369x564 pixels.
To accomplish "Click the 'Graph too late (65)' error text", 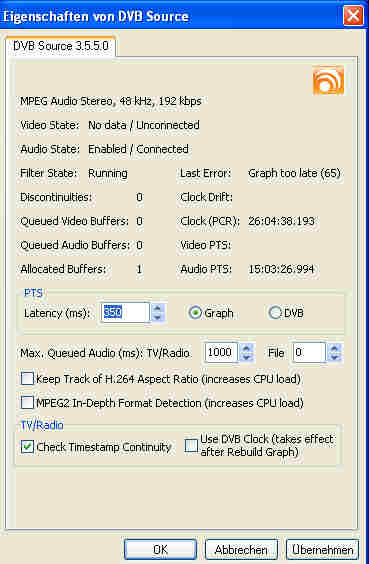I will point(294,173).
